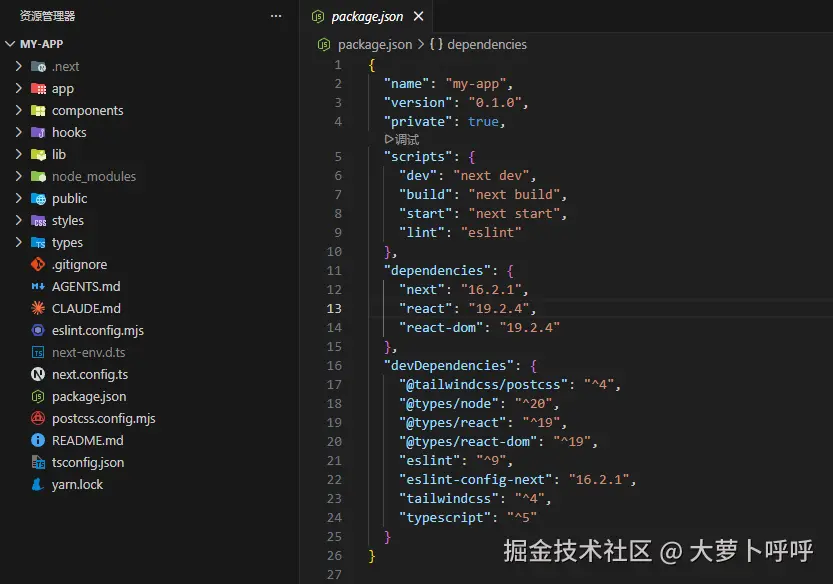Click the yarn icon beside yarn.lock
833x584 pixels.
pos(38,484)
